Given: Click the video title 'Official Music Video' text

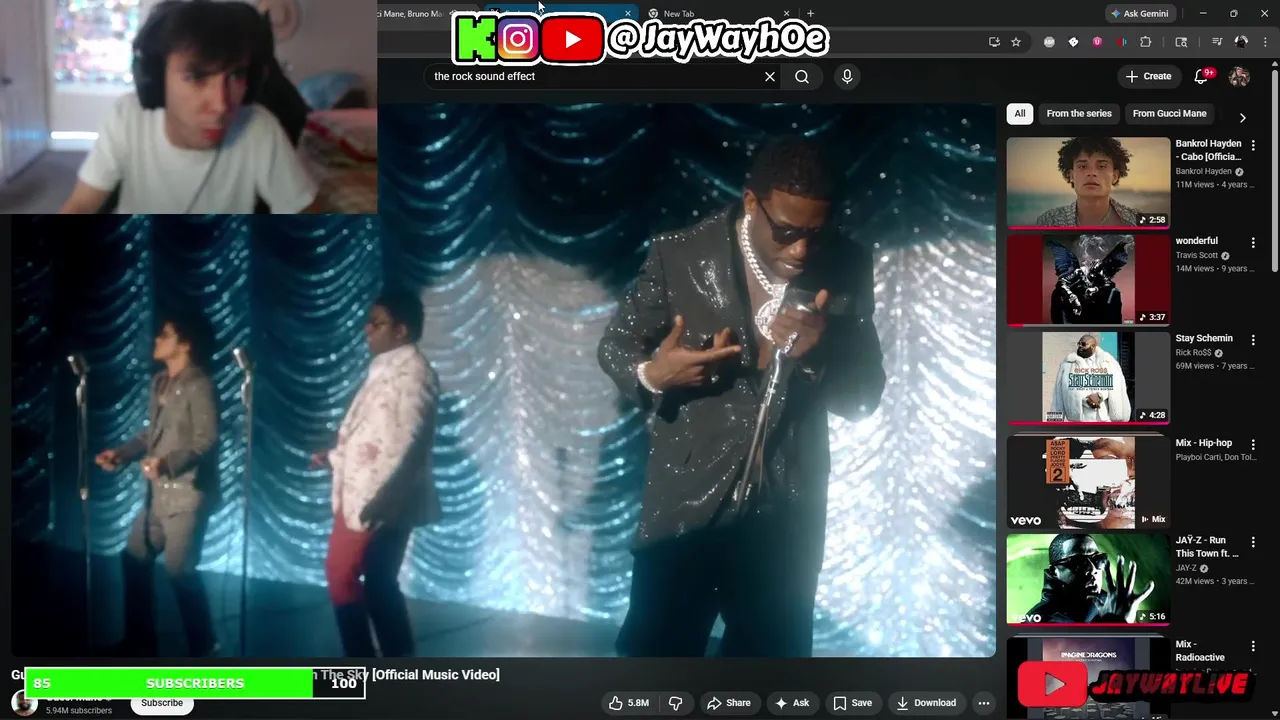Looking at the screenshot, I should pos(435,675).
